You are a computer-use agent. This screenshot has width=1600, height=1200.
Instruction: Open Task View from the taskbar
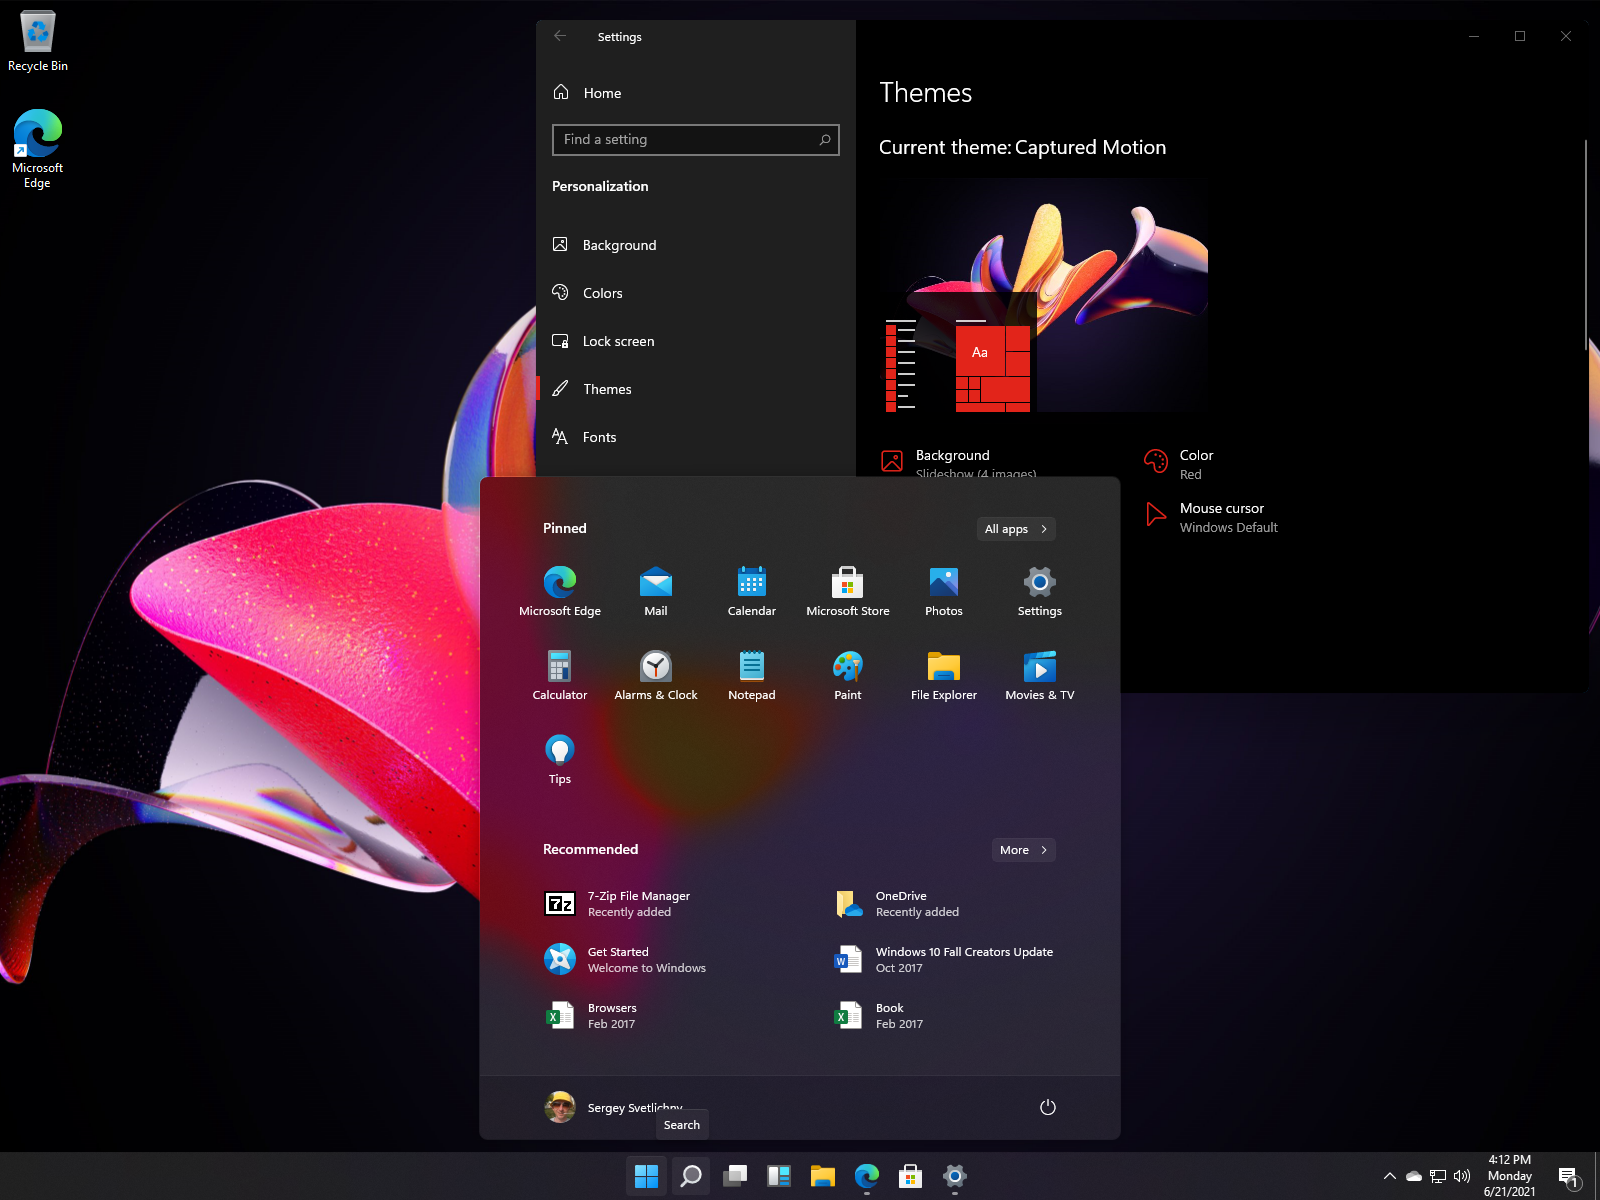735,1176
